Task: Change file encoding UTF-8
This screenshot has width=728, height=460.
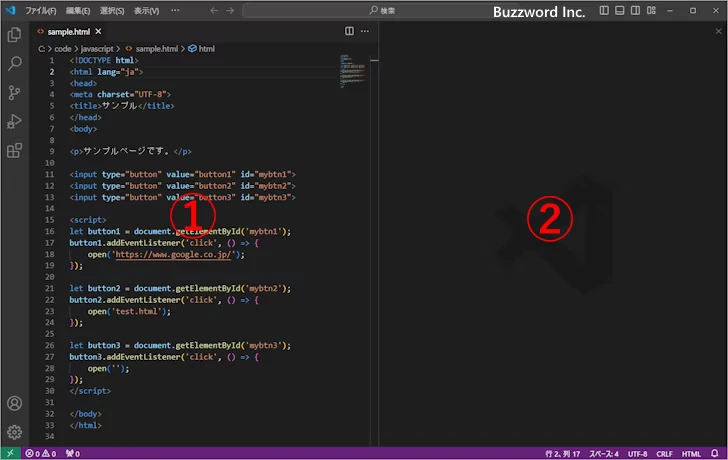Action: (637, 454)
